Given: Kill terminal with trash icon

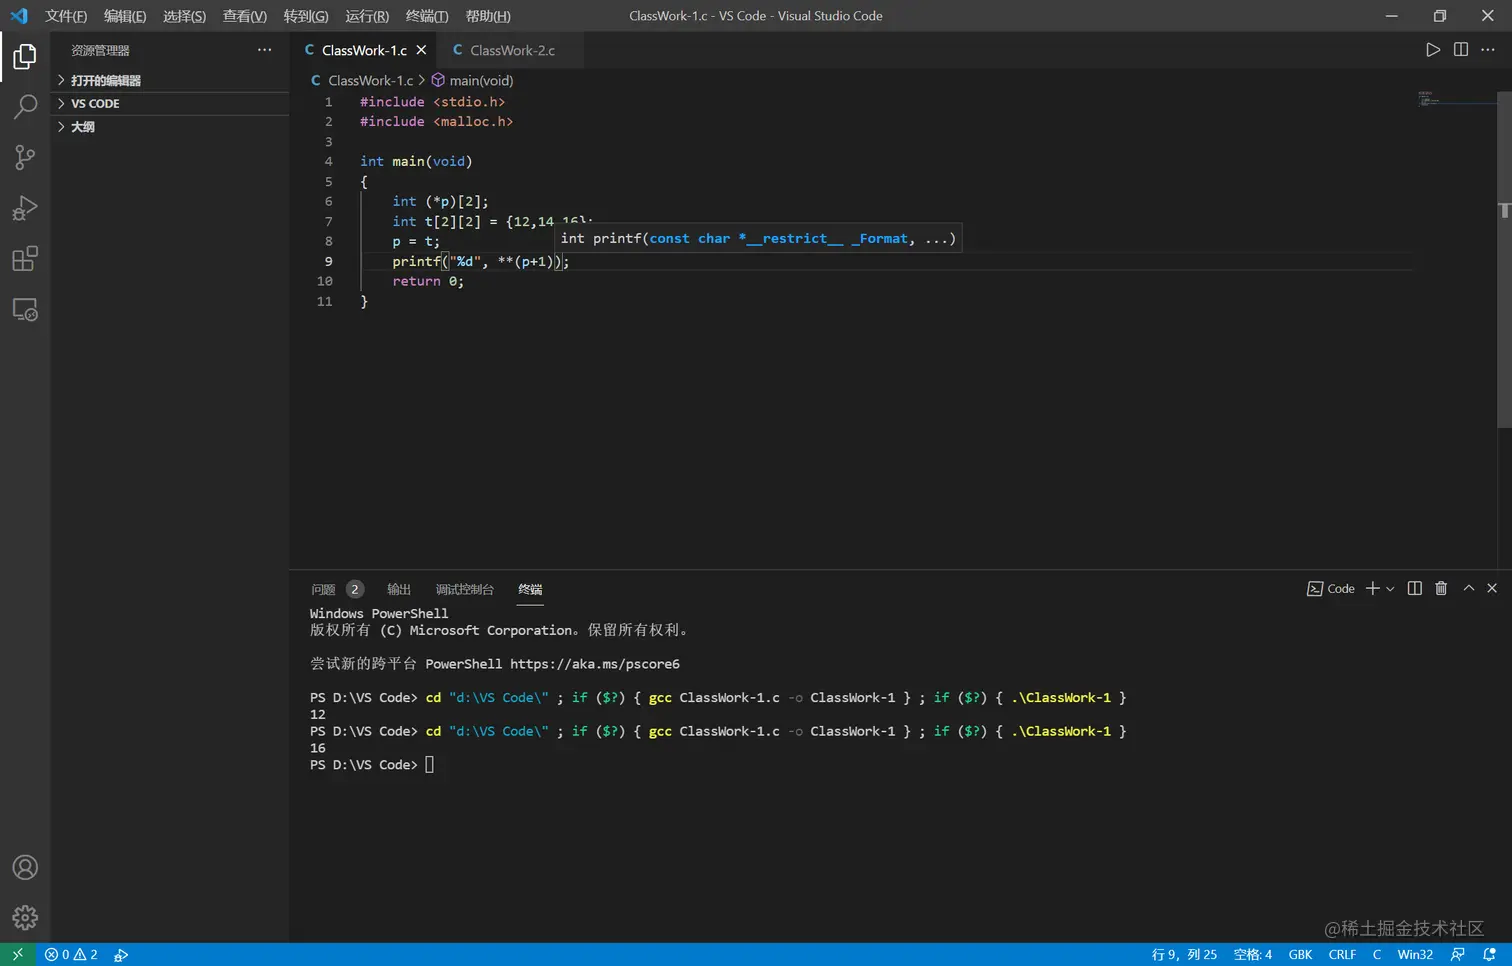Looking at the screenshot, I should pyautogui.click(x=1441, y=589).
